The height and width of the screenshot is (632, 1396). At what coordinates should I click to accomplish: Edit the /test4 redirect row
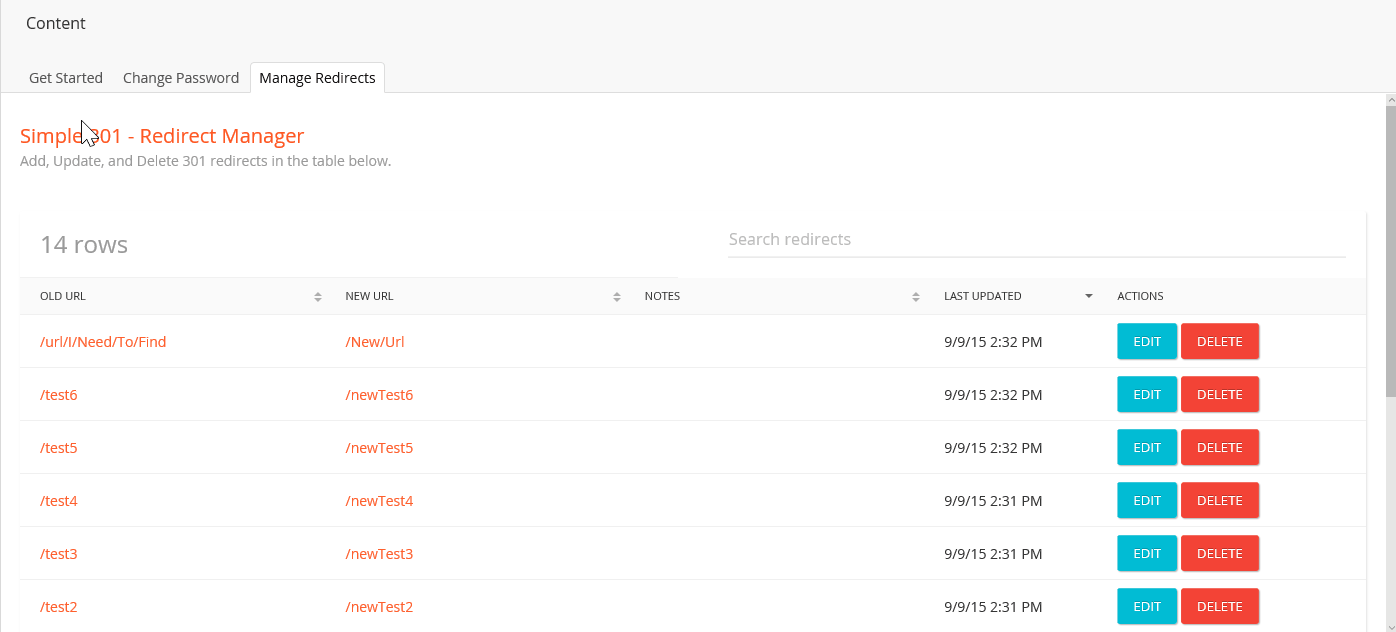click(1147, 501)
